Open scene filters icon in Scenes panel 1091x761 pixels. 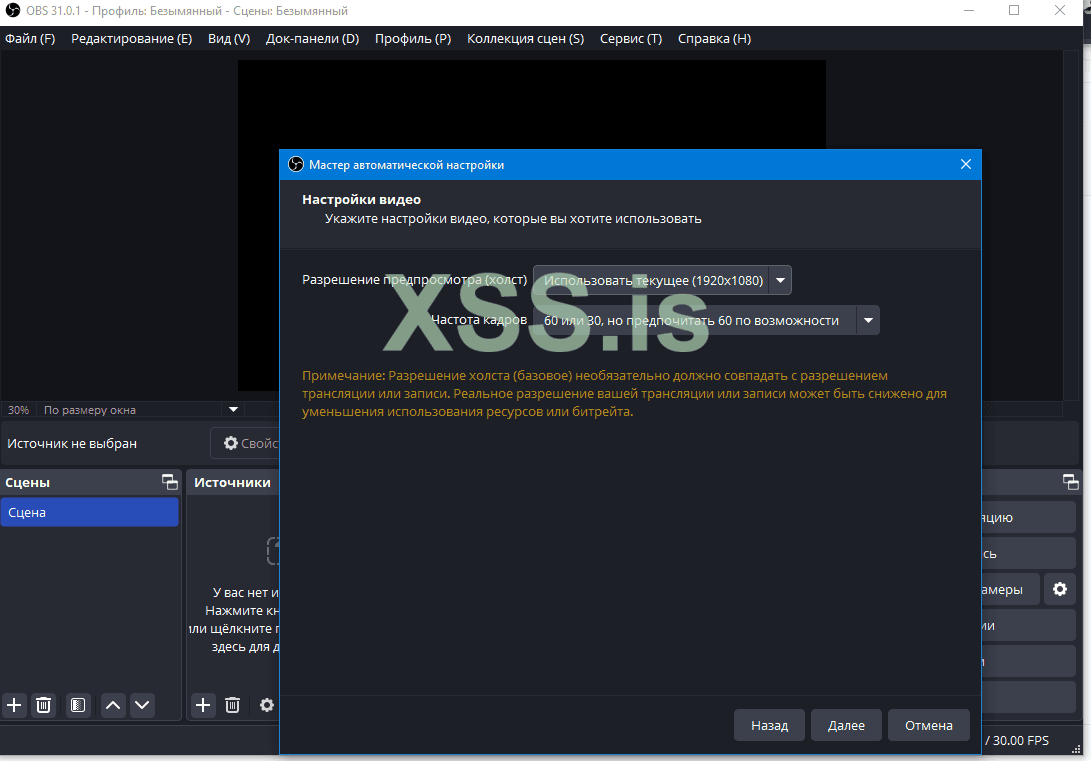click(78, 705)
